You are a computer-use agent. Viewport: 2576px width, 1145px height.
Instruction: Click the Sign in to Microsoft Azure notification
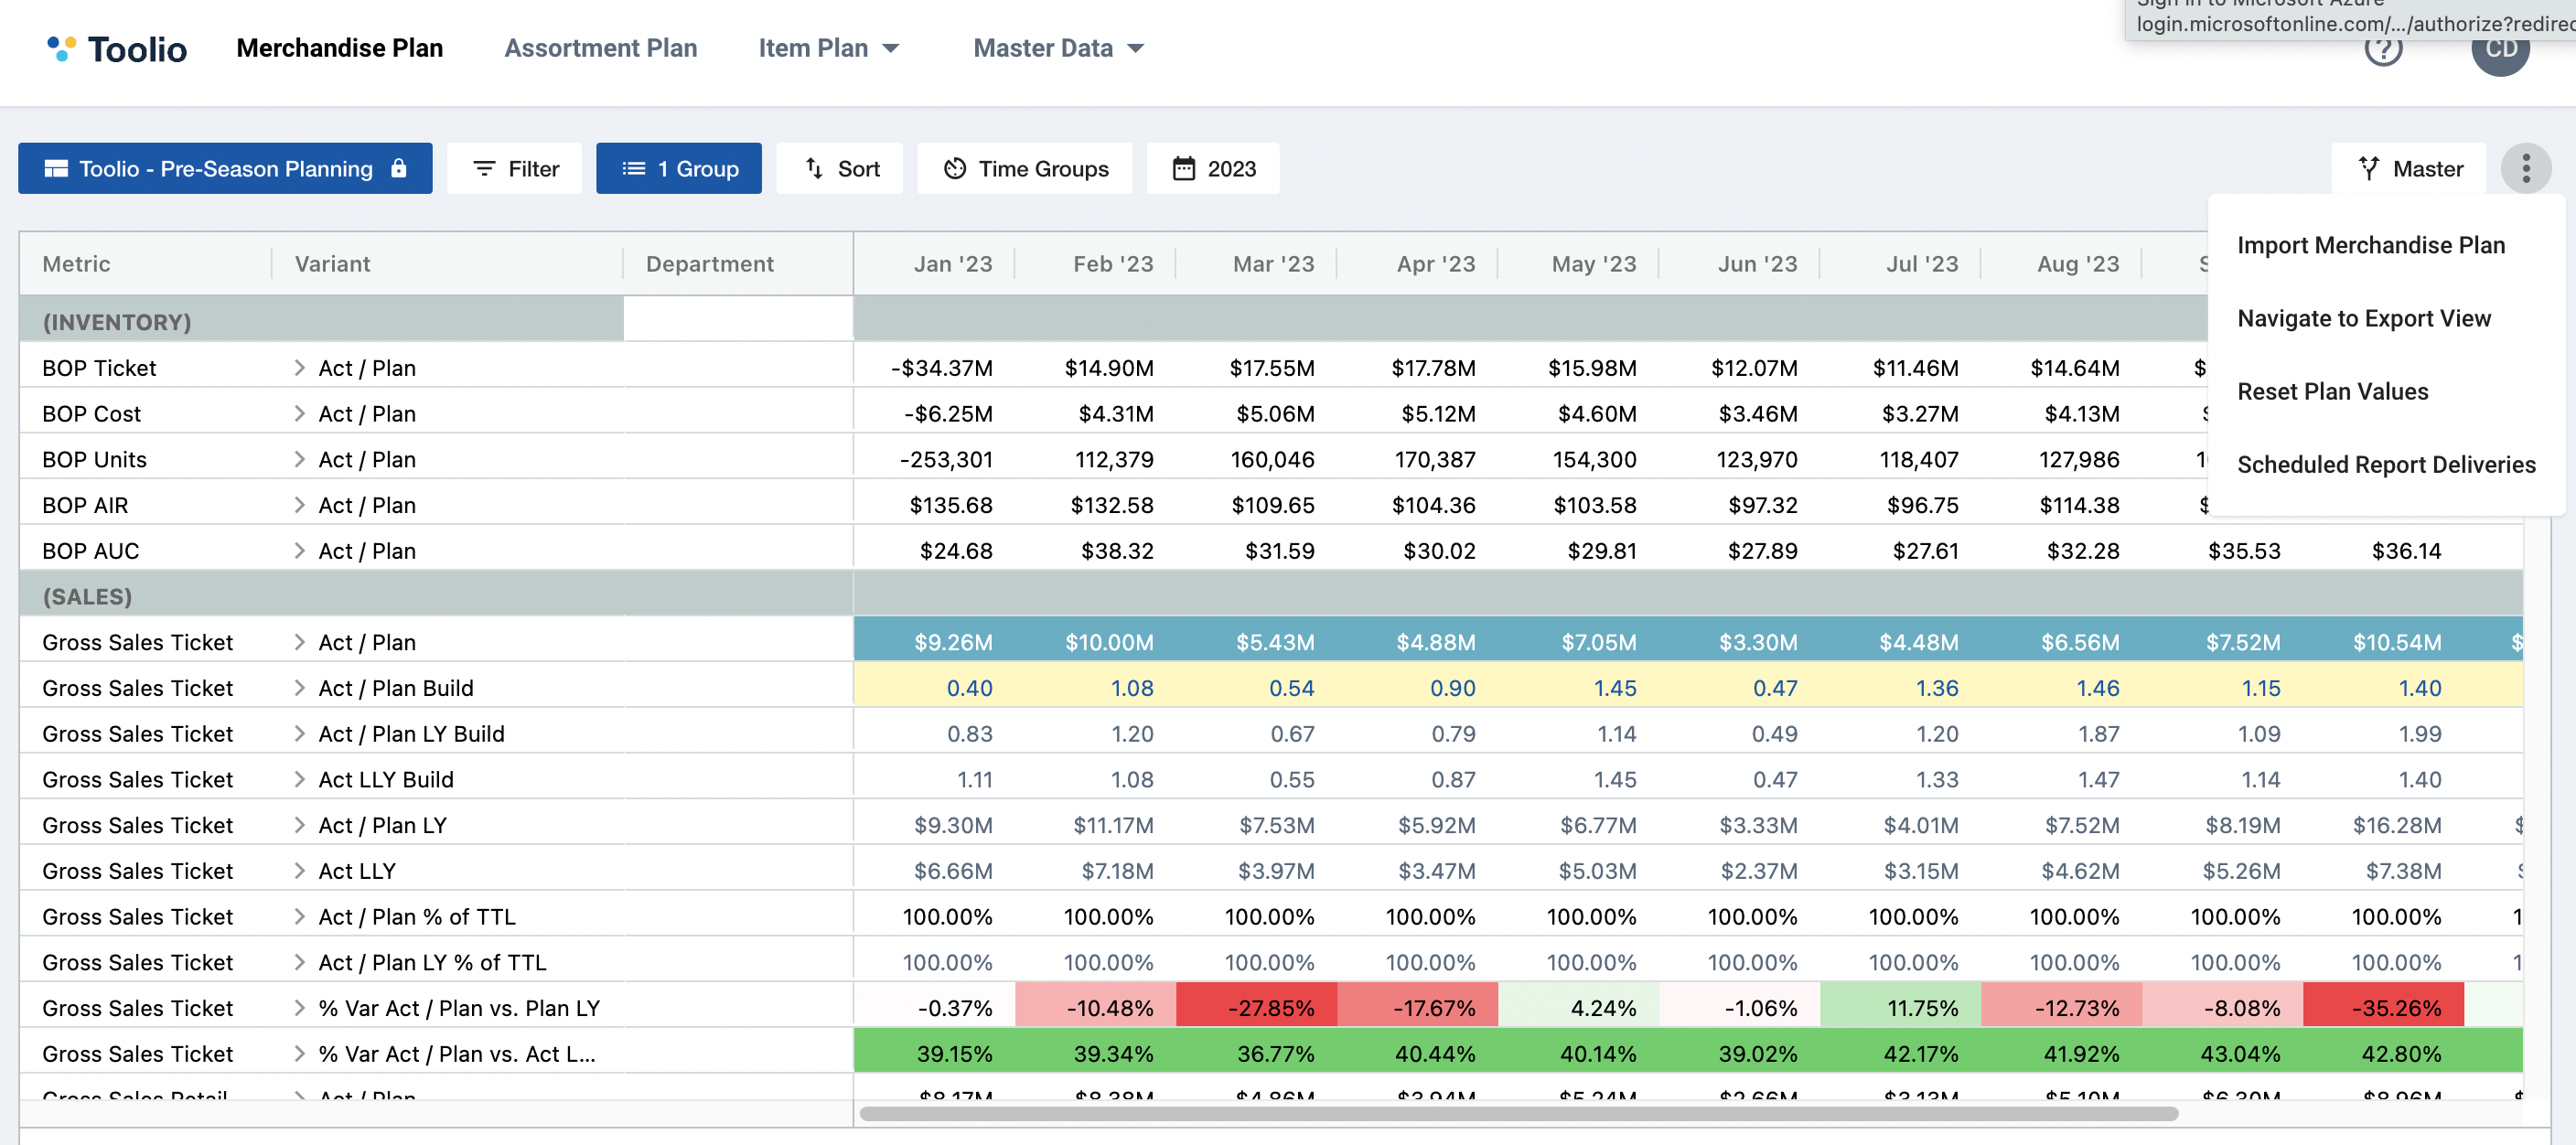[2350, 19]
